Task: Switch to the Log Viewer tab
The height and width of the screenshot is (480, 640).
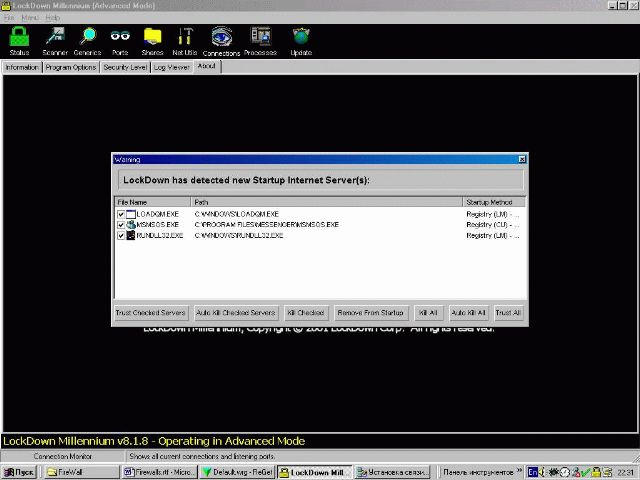Action: (172, 67)
